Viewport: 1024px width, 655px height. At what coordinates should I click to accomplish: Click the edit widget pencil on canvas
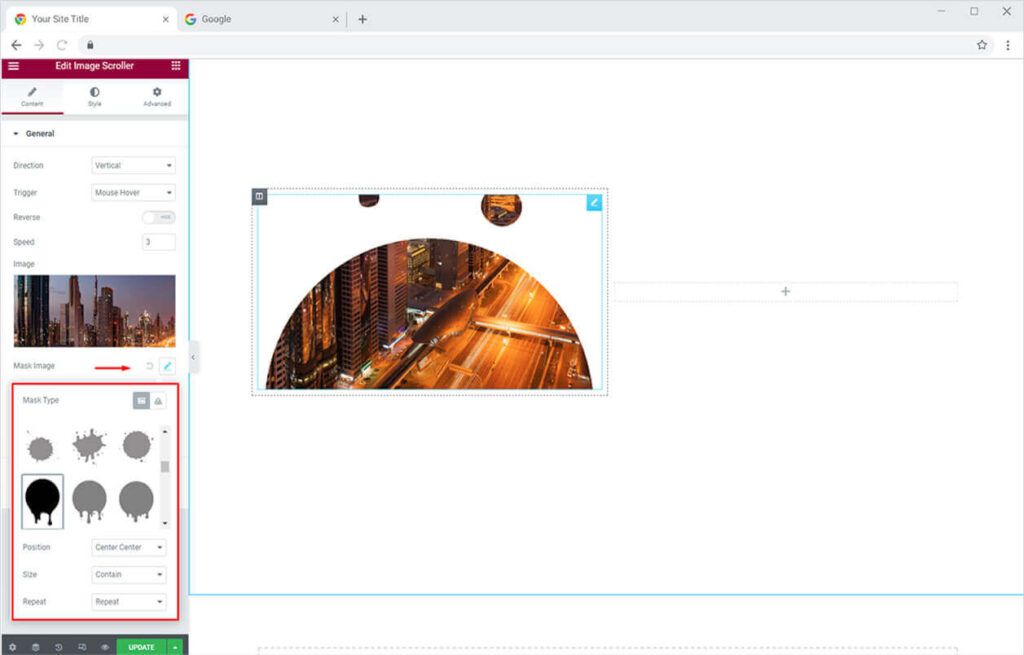tap(594, 202)
